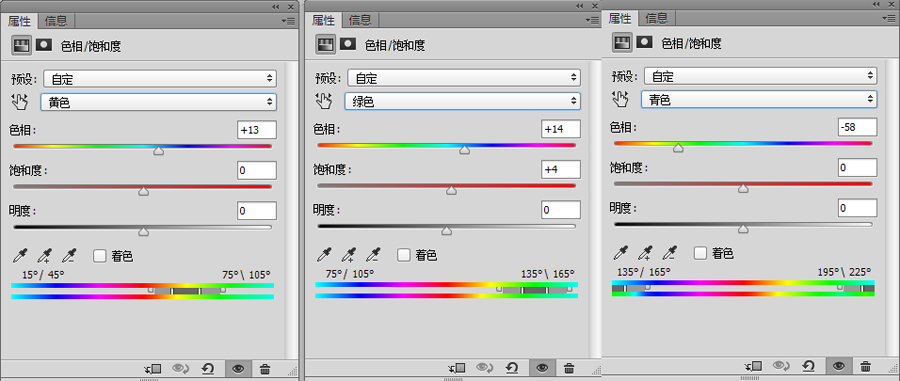Reset adjustment defaults in Green panel
900x381 pixels.
click(513, 367)
